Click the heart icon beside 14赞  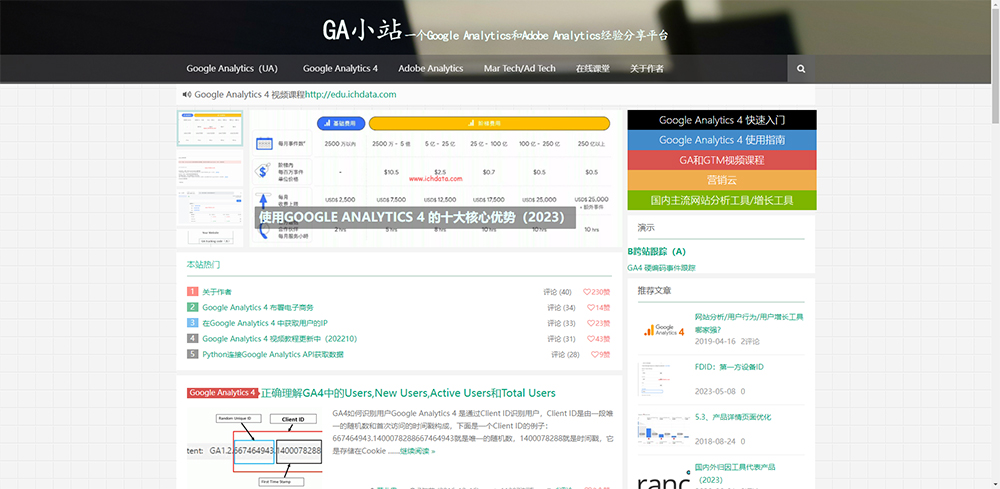591,308
